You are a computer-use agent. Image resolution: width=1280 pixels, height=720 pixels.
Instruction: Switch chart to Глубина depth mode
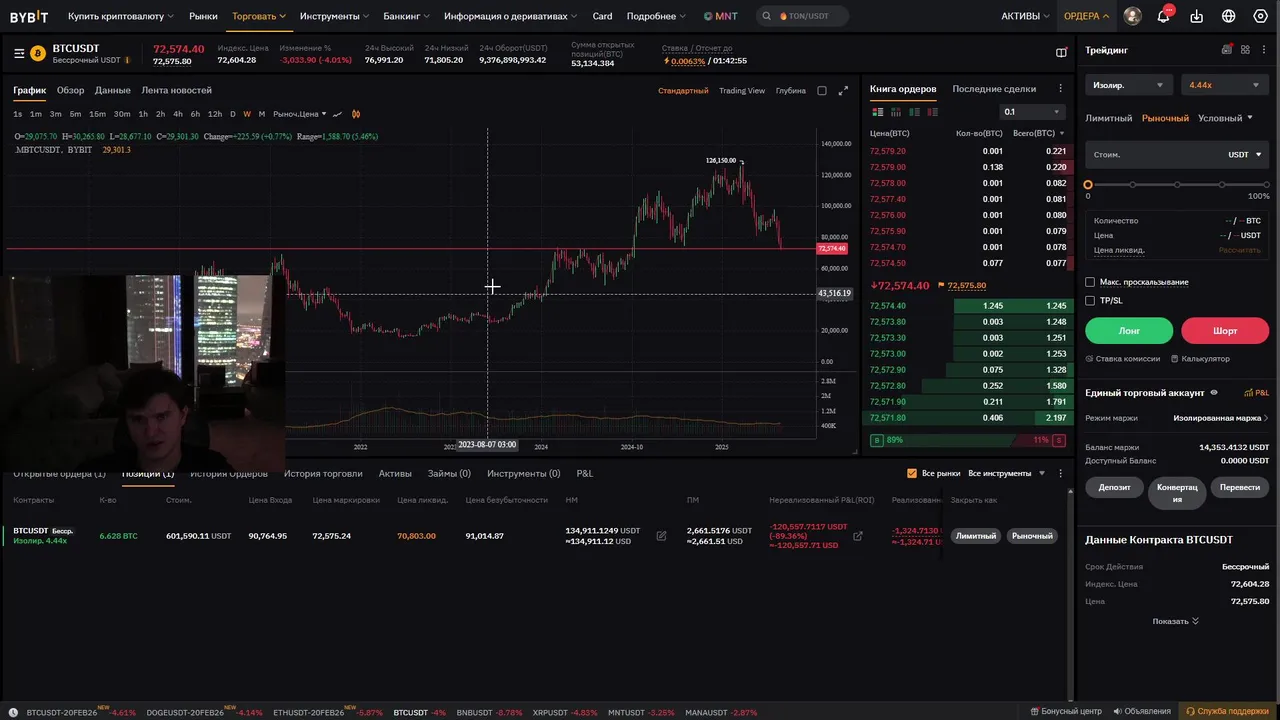790,91
